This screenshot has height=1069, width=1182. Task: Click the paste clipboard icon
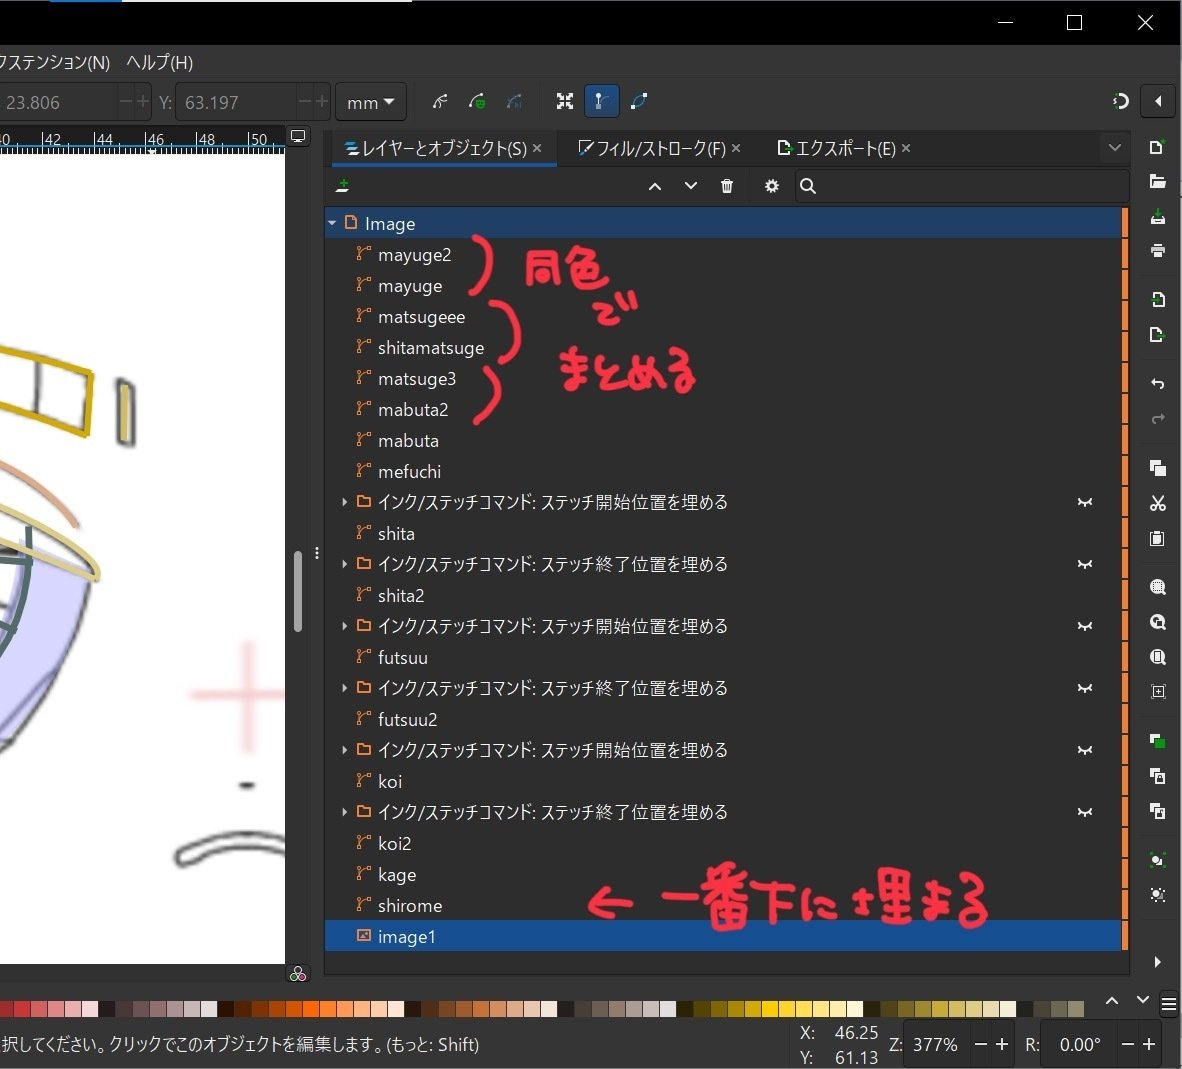tap(1157, 538)
